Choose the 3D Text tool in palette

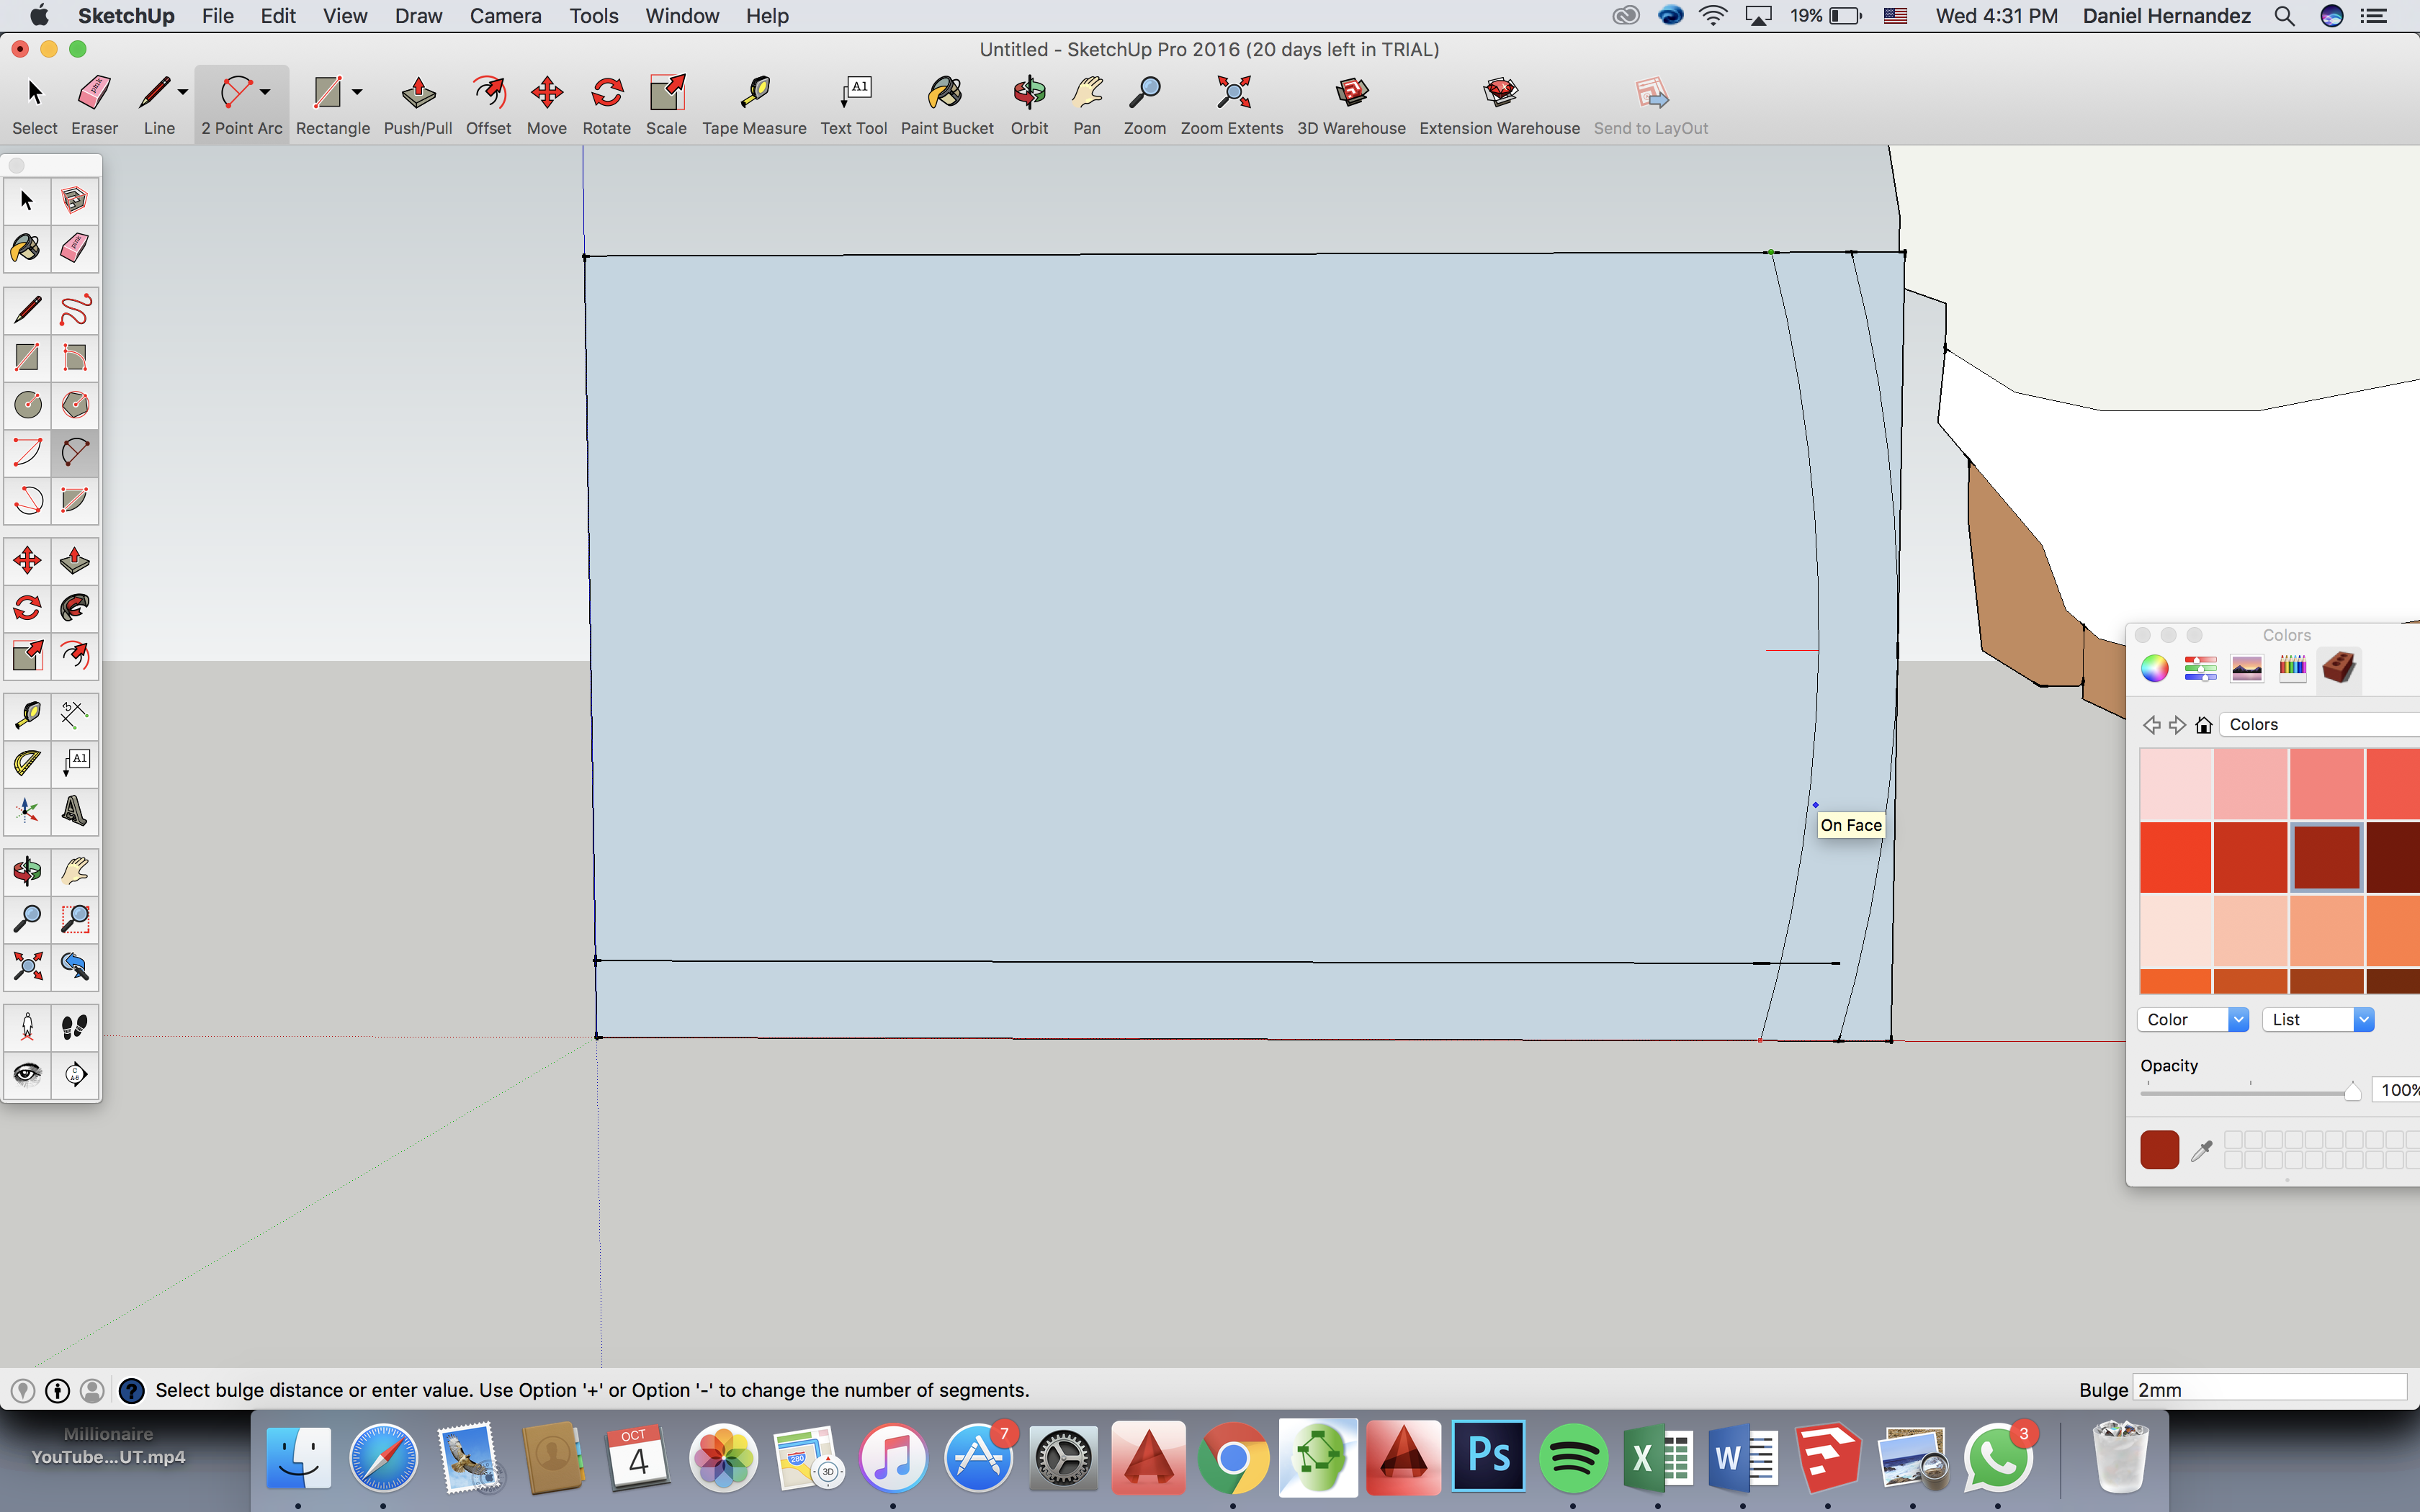coord(75,810)
